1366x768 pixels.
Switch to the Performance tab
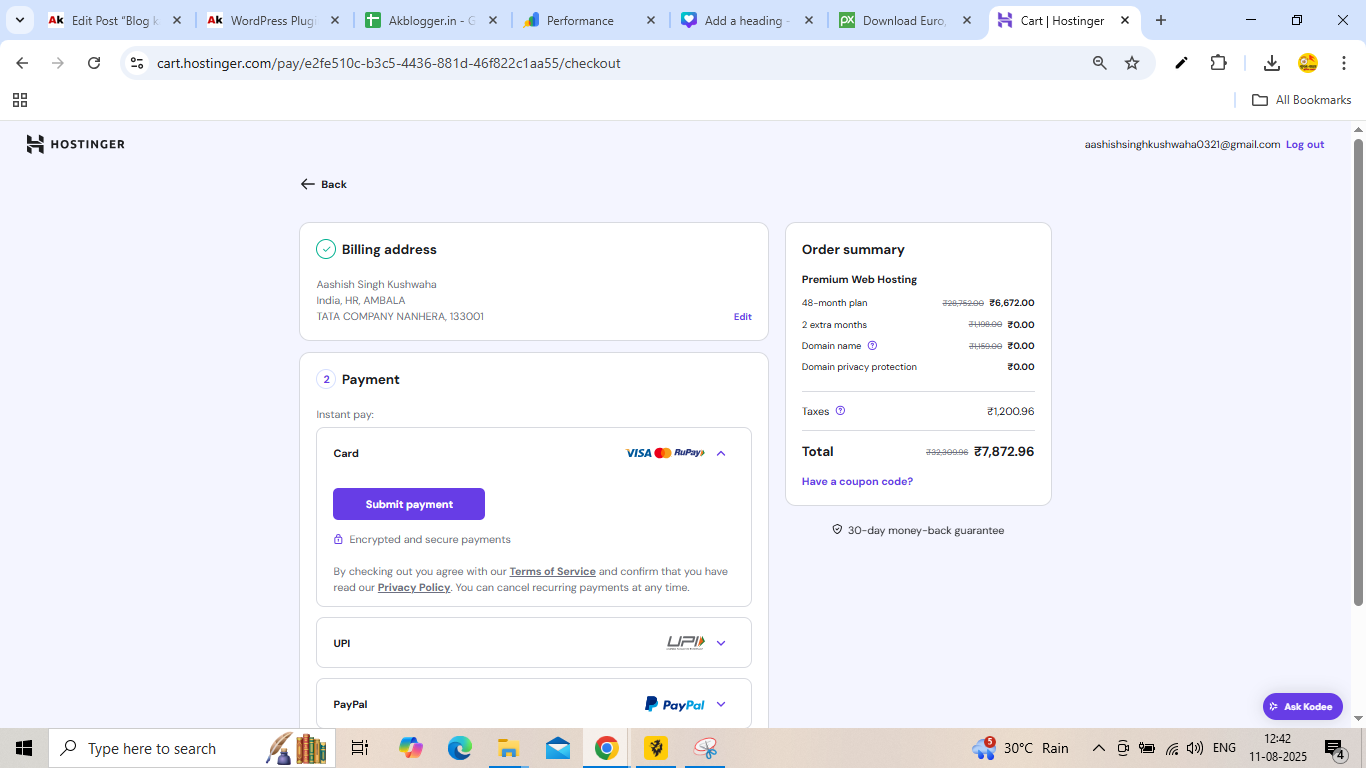[591, 20]
